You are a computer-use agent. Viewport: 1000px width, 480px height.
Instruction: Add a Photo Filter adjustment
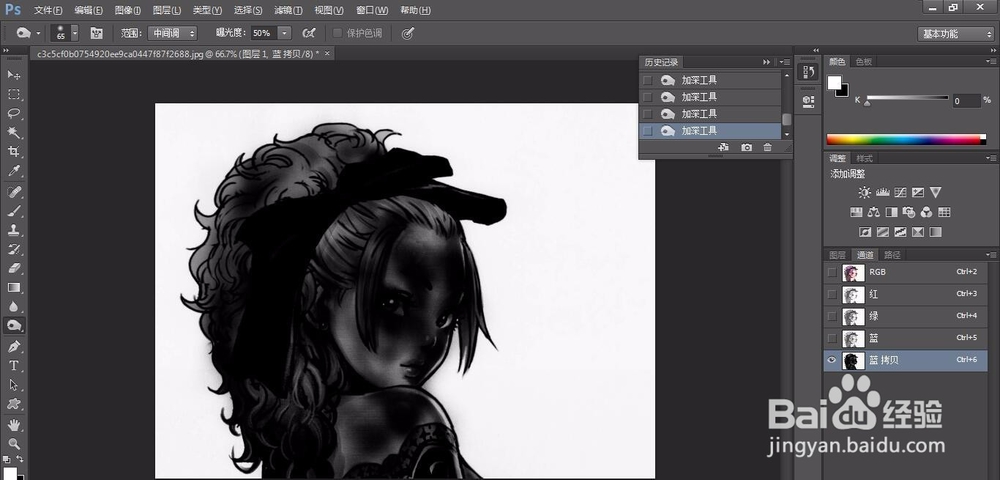[x=909, y=212]
